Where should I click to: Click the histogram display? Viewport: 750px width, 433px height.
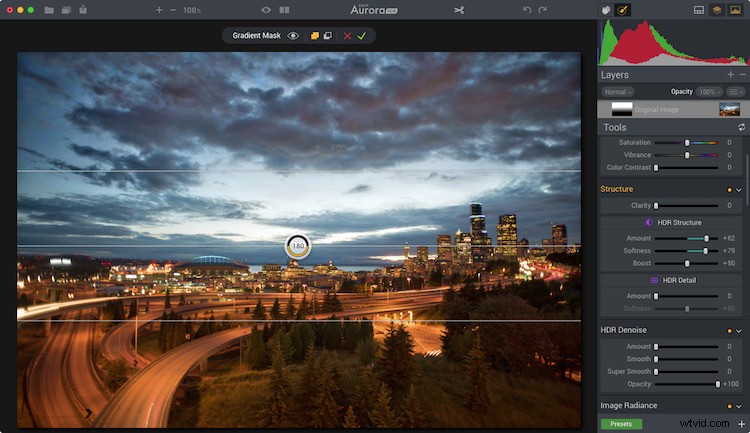coord(673,43)
